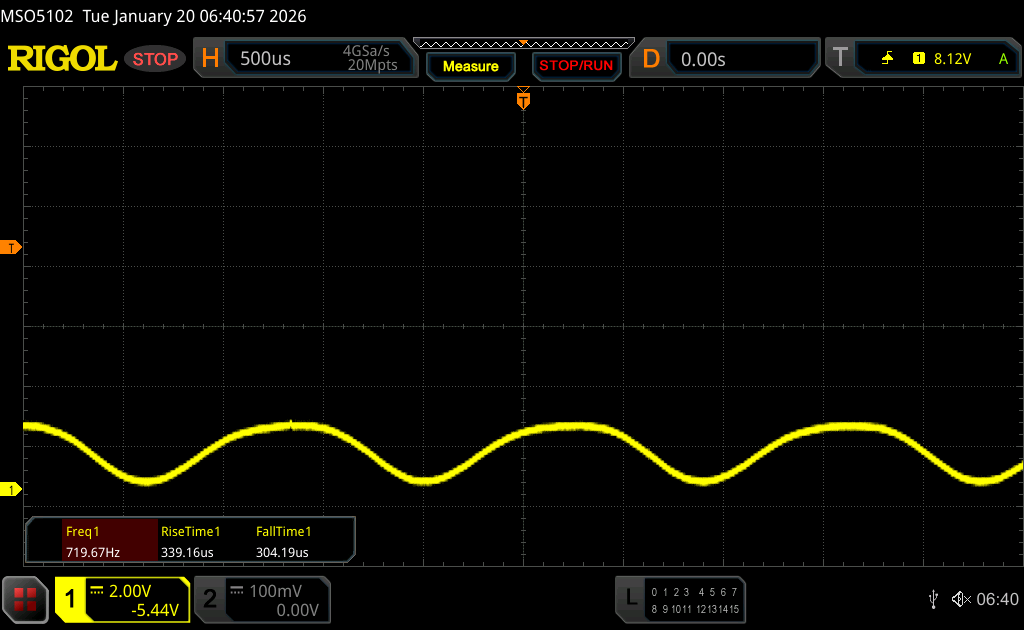1024x630 pixels.
Task: Open the 500us timebase scale setting
Action: click(x=266, y=59)
